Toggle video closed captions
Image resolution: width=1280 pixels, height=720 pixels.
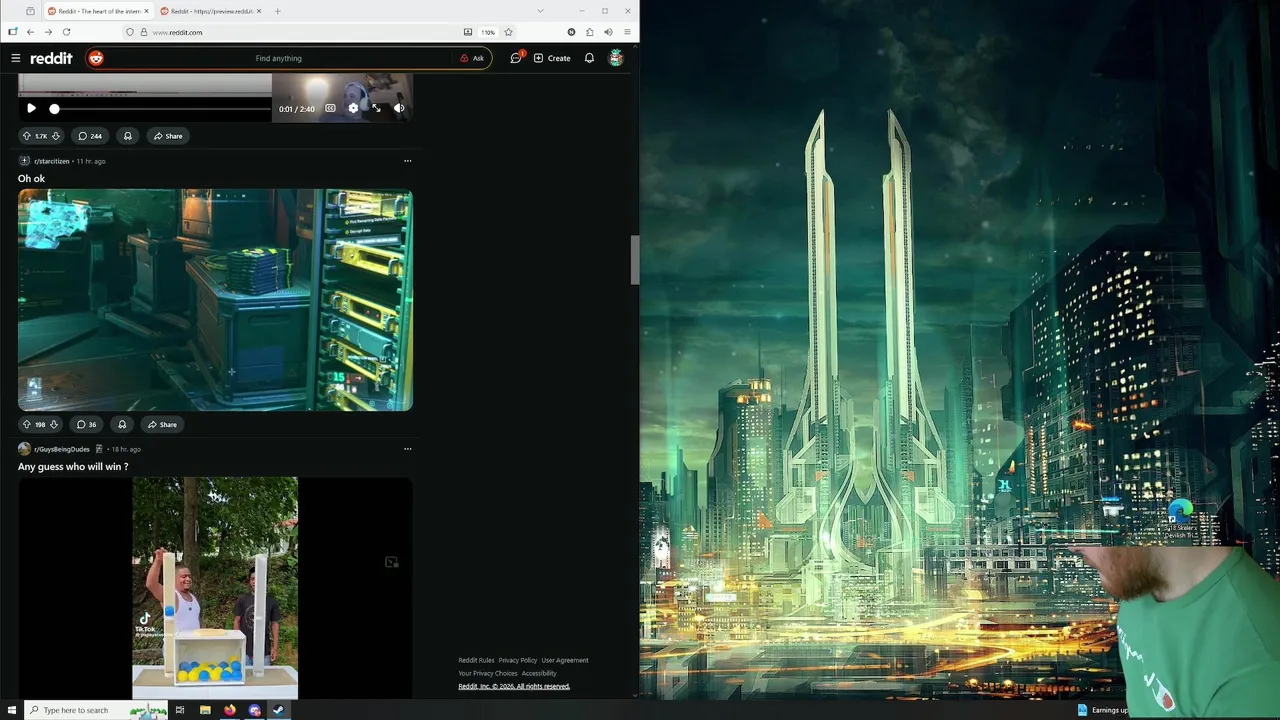click(330, 108)
